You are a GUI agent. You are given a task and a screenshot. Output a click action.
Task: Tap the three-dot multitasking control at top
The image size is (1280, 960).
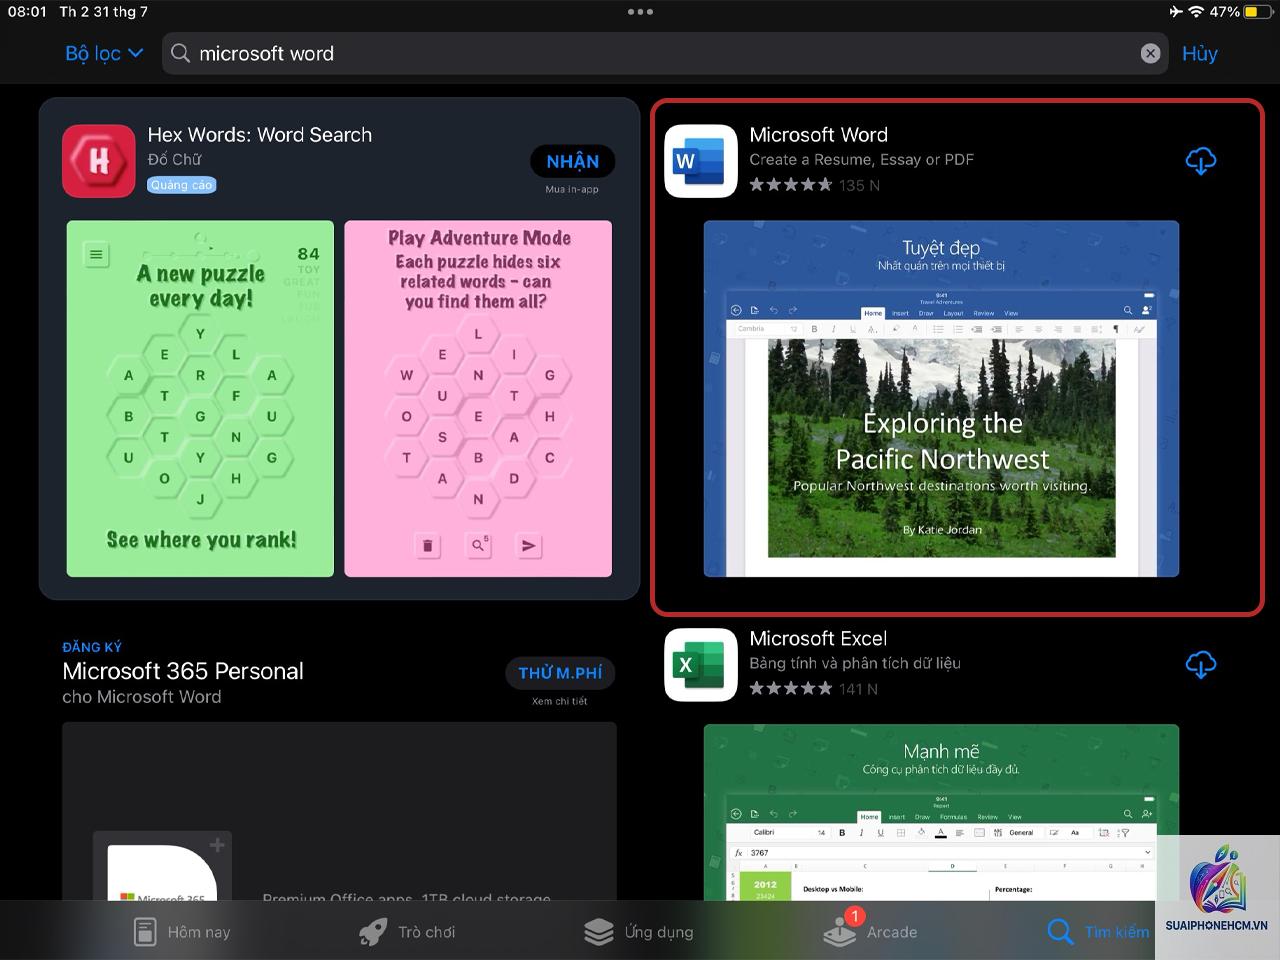click(x=640, y=12)
